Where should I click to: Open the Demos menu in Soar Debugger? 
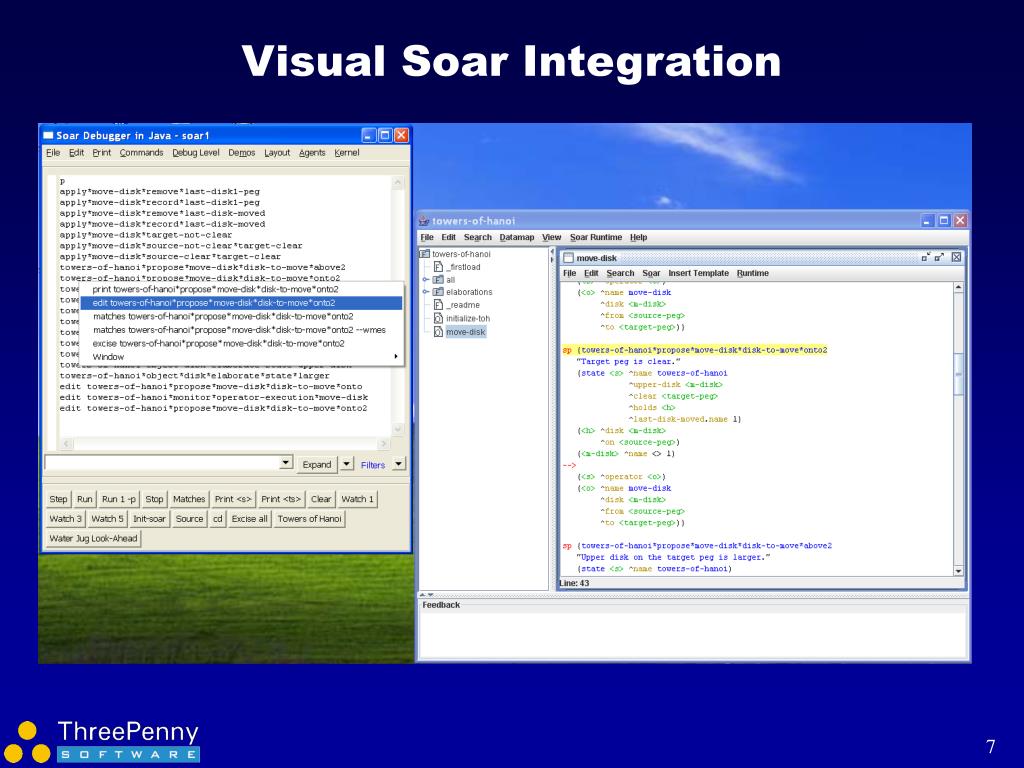(242, 153)
